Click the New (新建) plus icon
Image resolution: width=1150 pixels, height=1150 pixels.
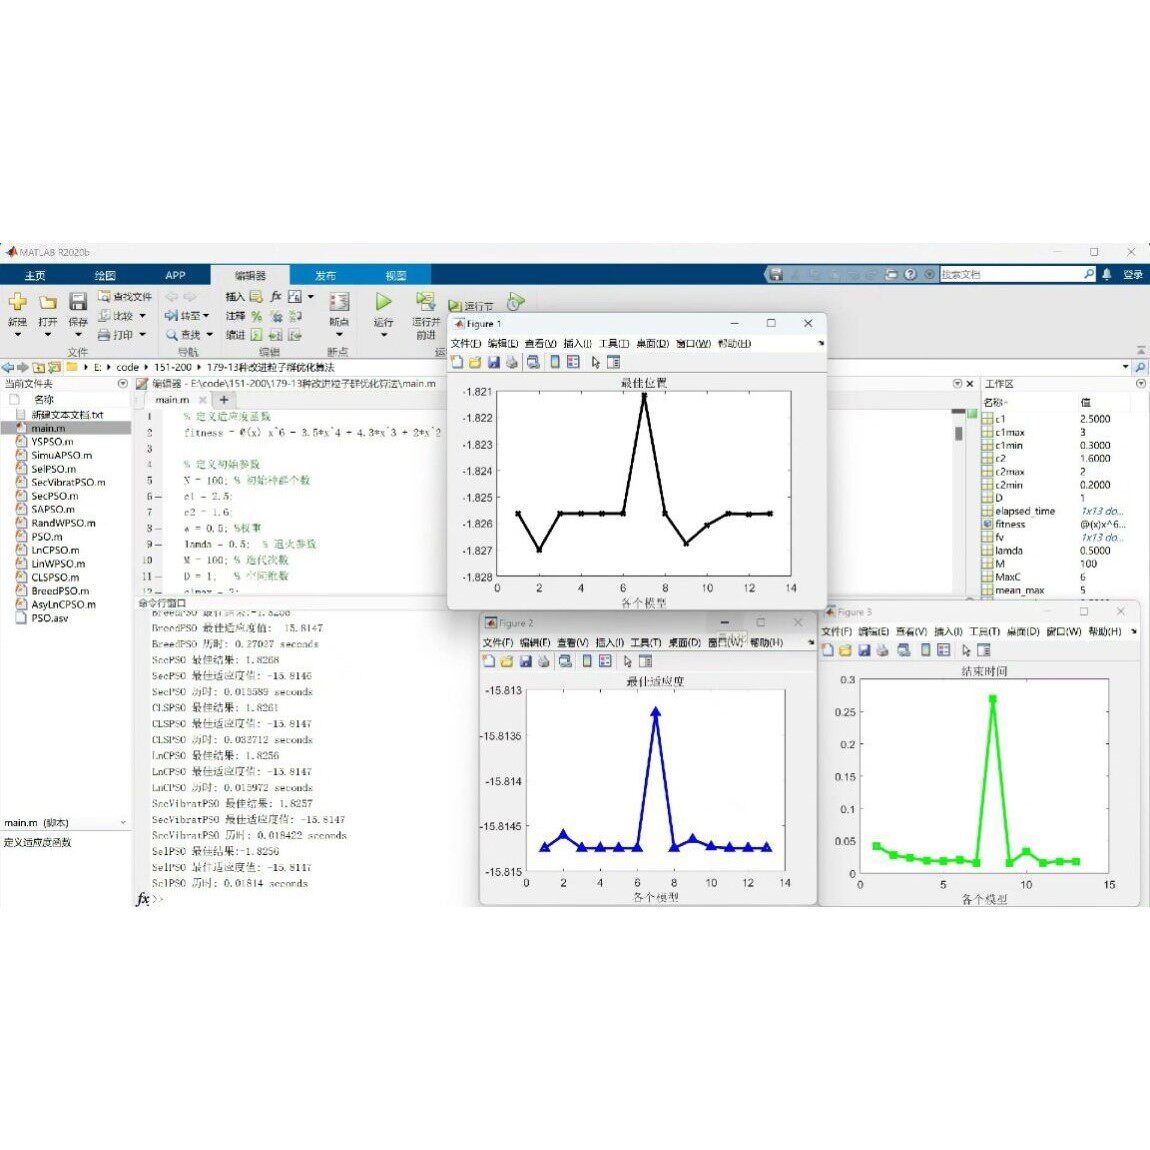click(x=18, y=301)
